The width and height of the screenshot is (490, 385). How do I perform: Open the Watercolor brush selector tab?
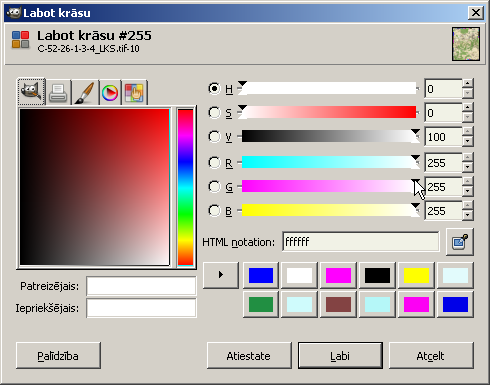[x=85, y=92]
